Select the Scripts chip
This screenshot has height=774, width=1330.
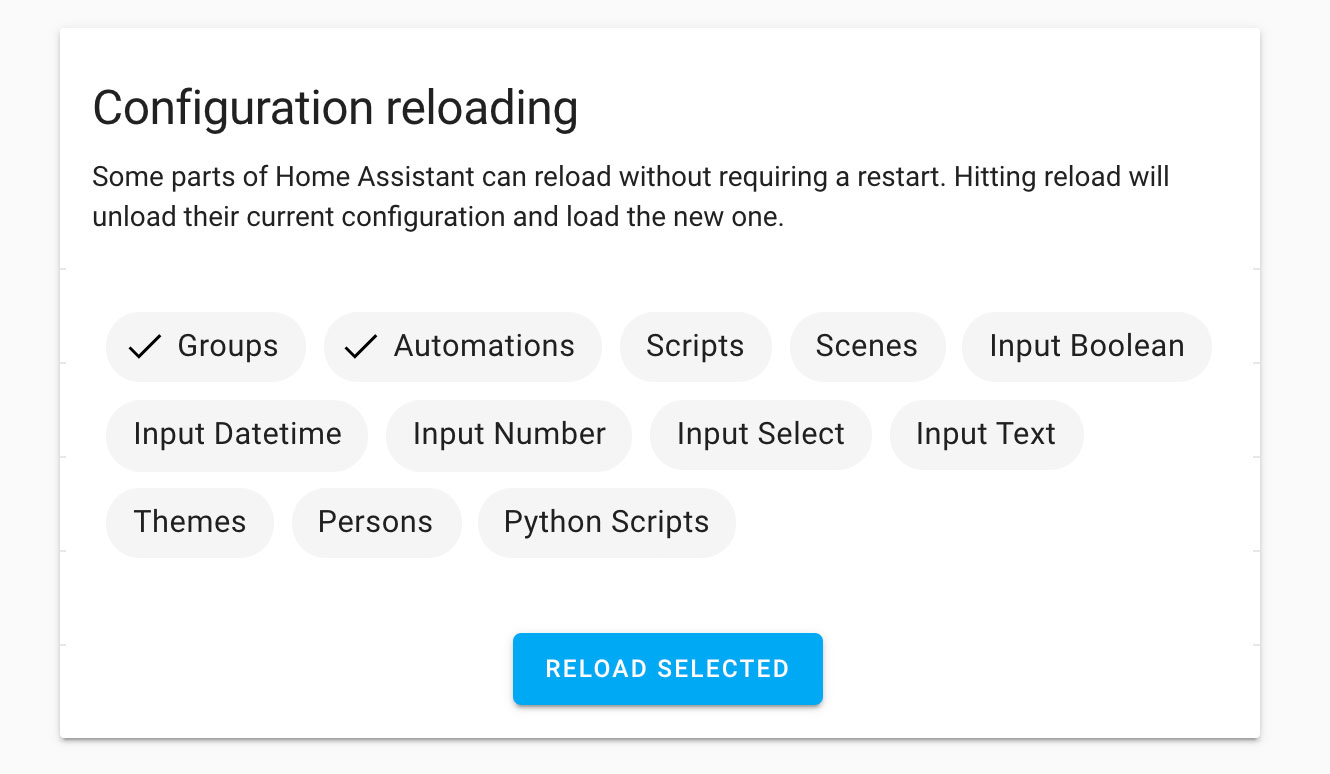(695, 346)
